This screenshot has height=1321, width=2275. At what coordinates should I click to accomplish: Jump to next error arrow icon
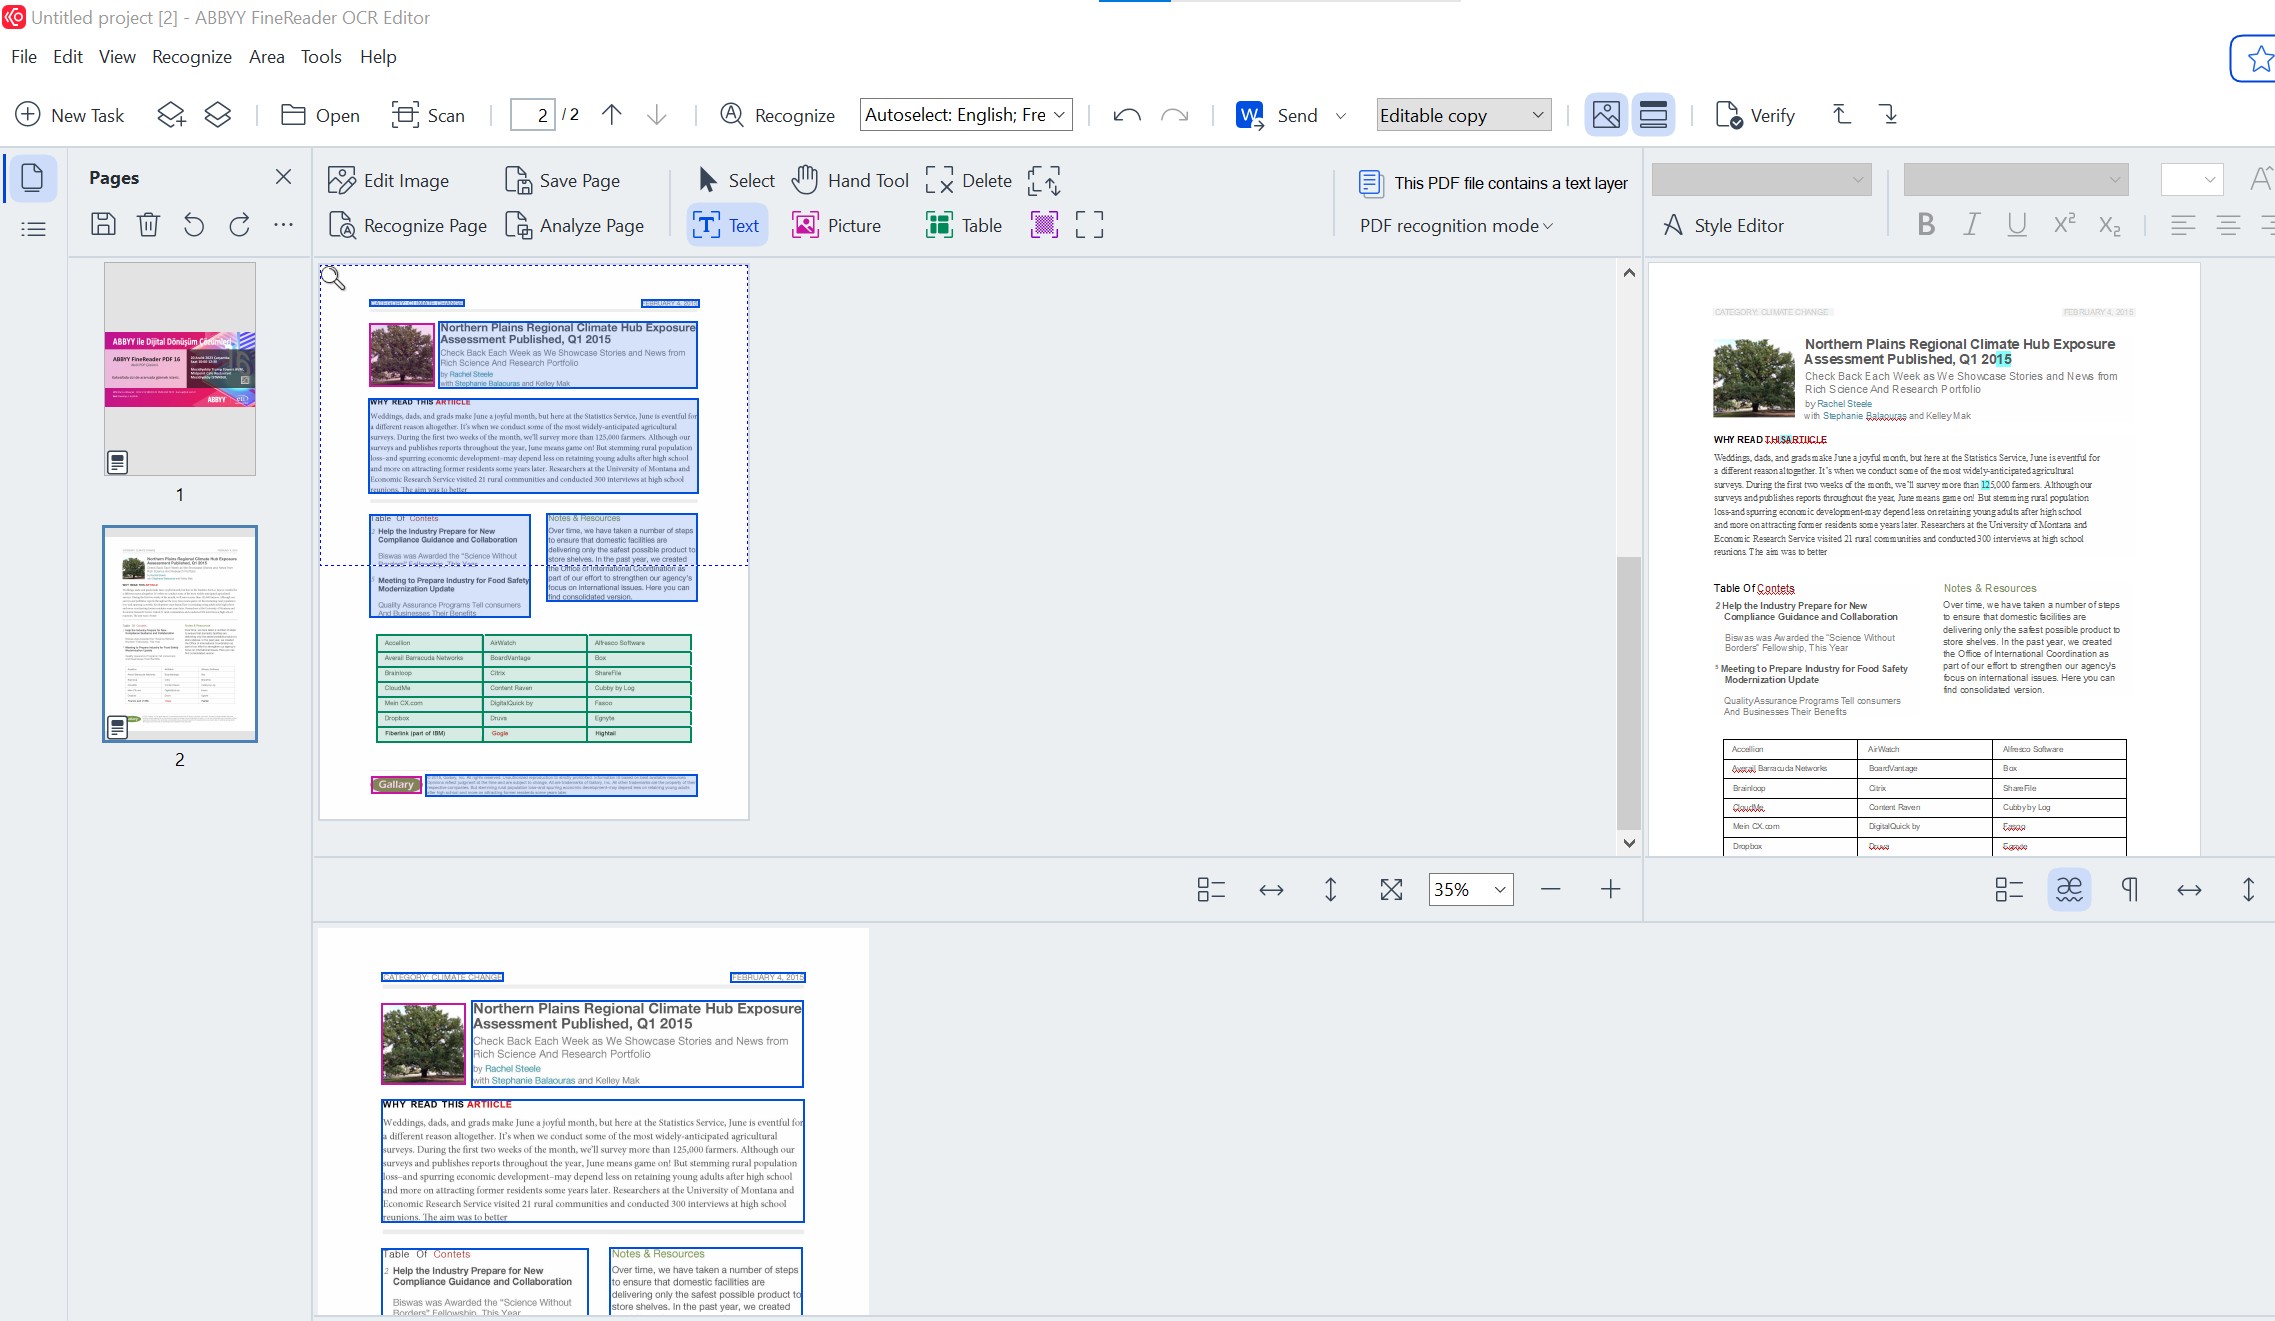1888,114
